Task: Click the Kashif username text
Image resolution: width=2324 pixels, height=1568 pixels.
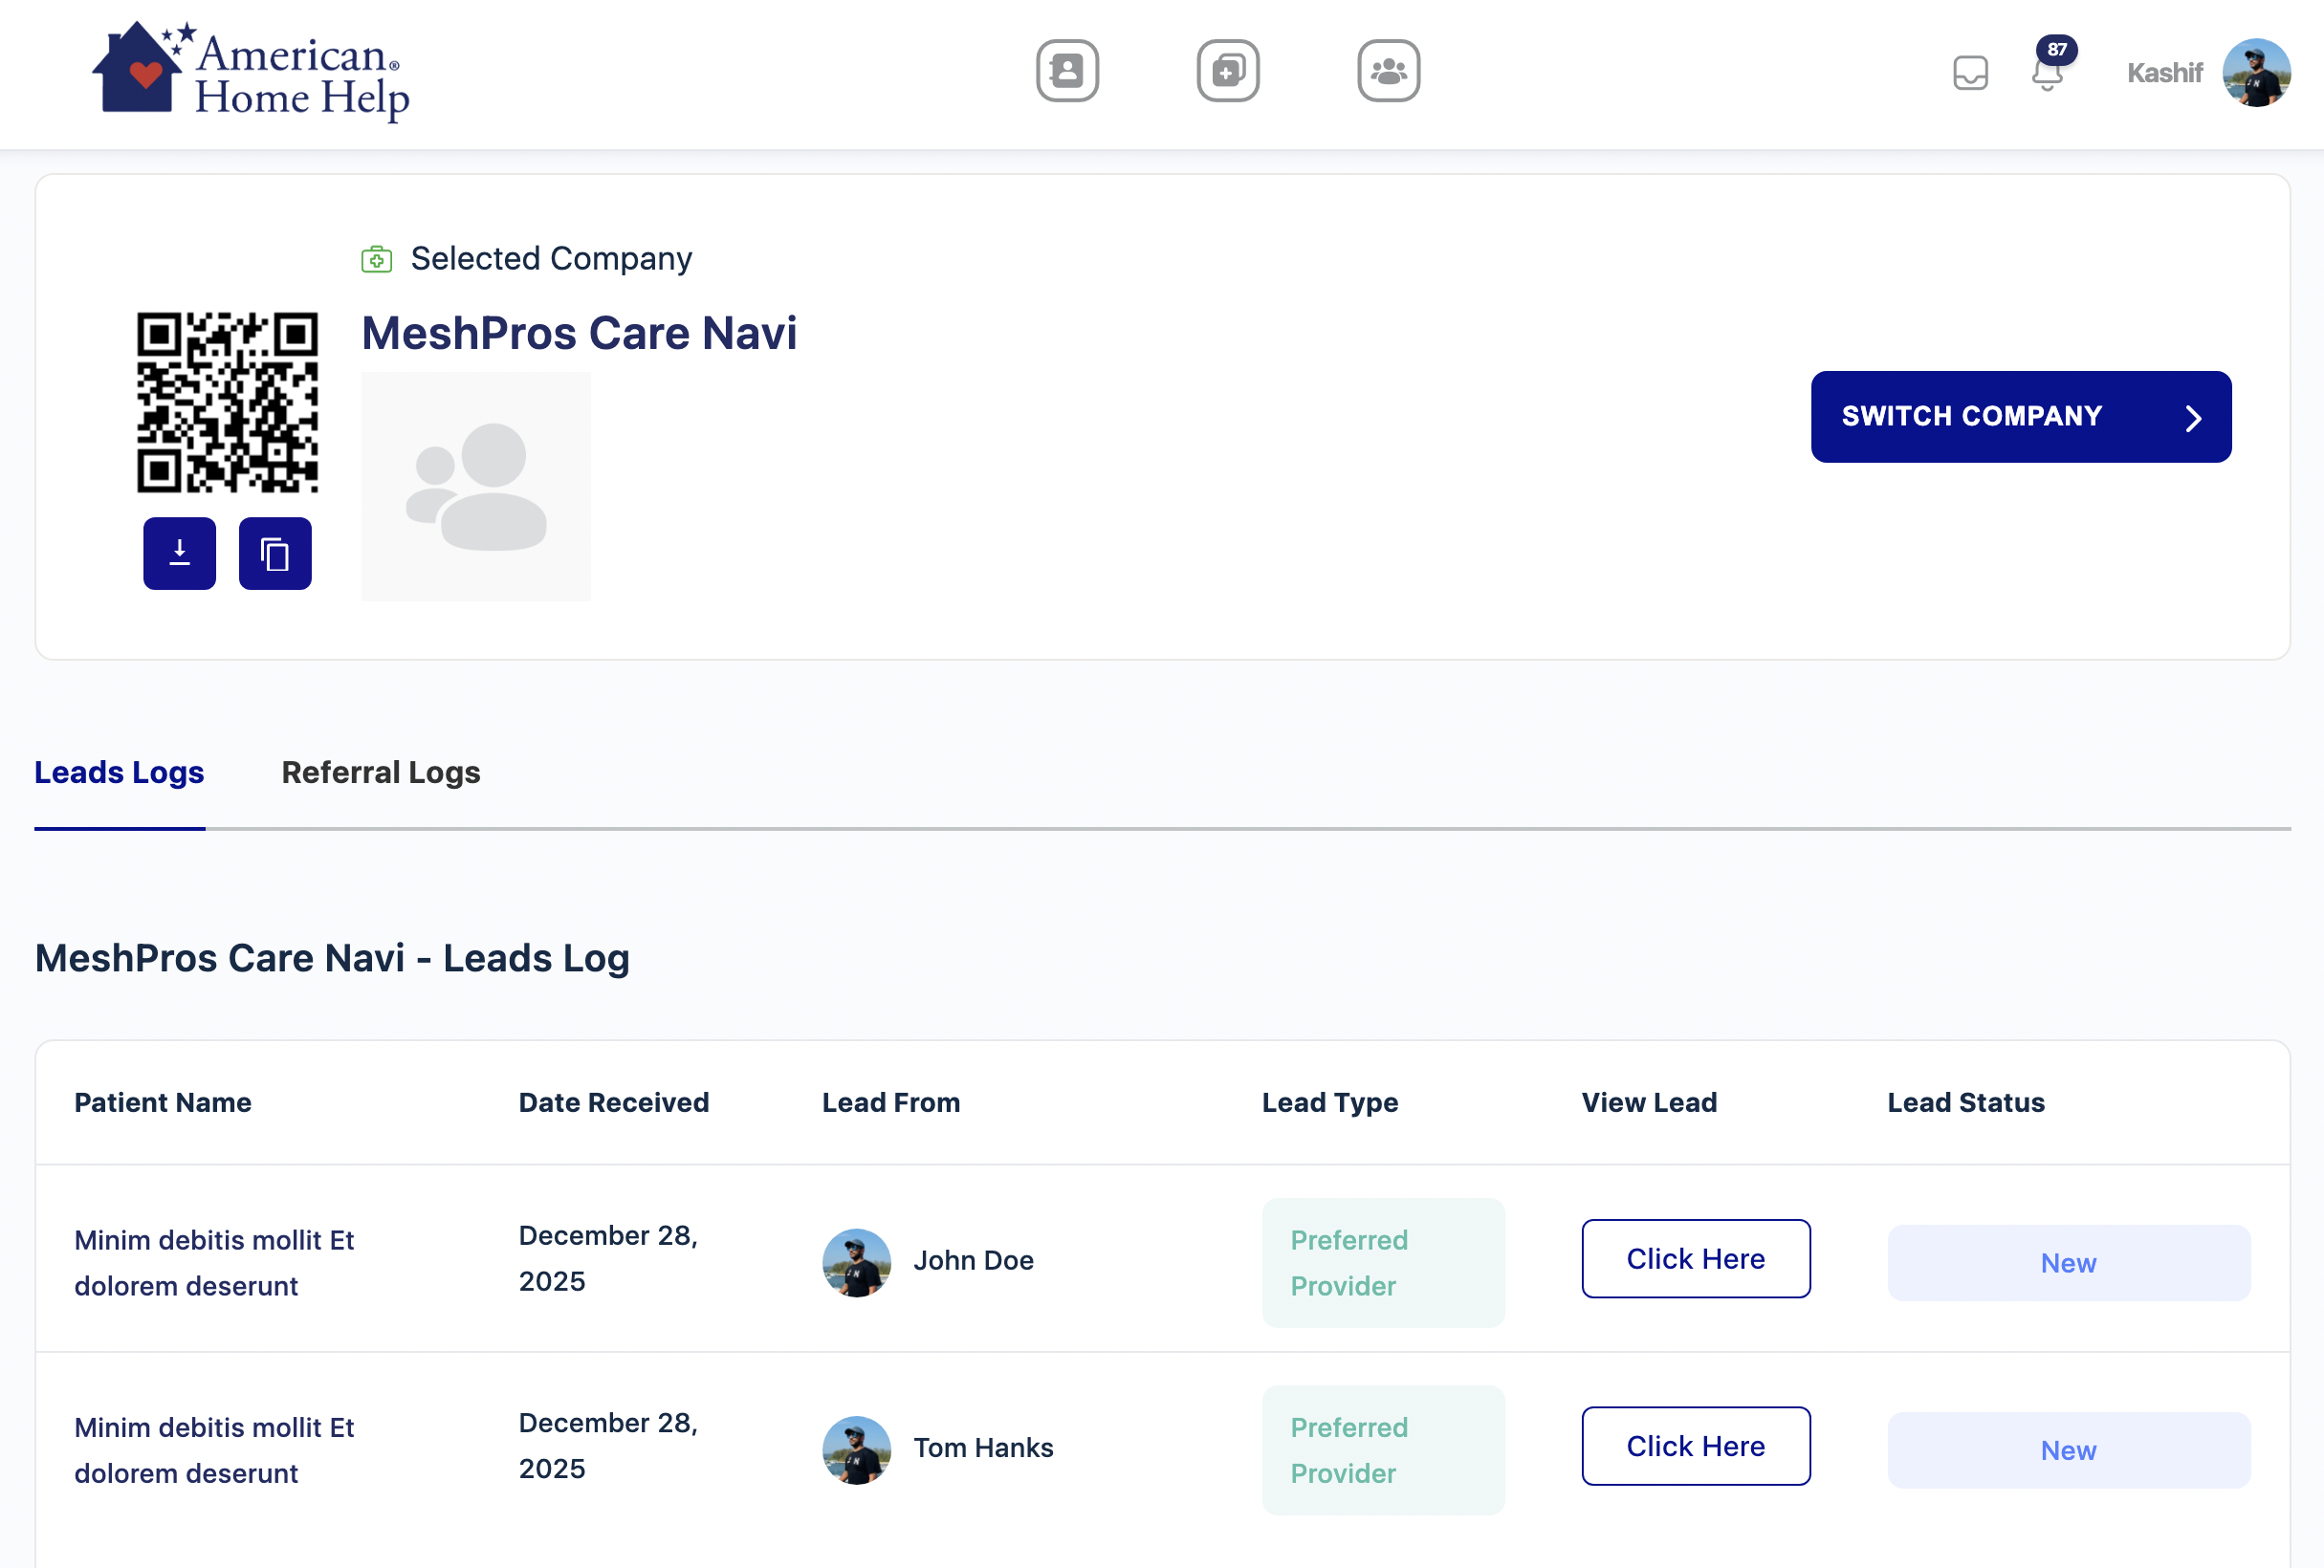Action: click(x=2163, y=73)
